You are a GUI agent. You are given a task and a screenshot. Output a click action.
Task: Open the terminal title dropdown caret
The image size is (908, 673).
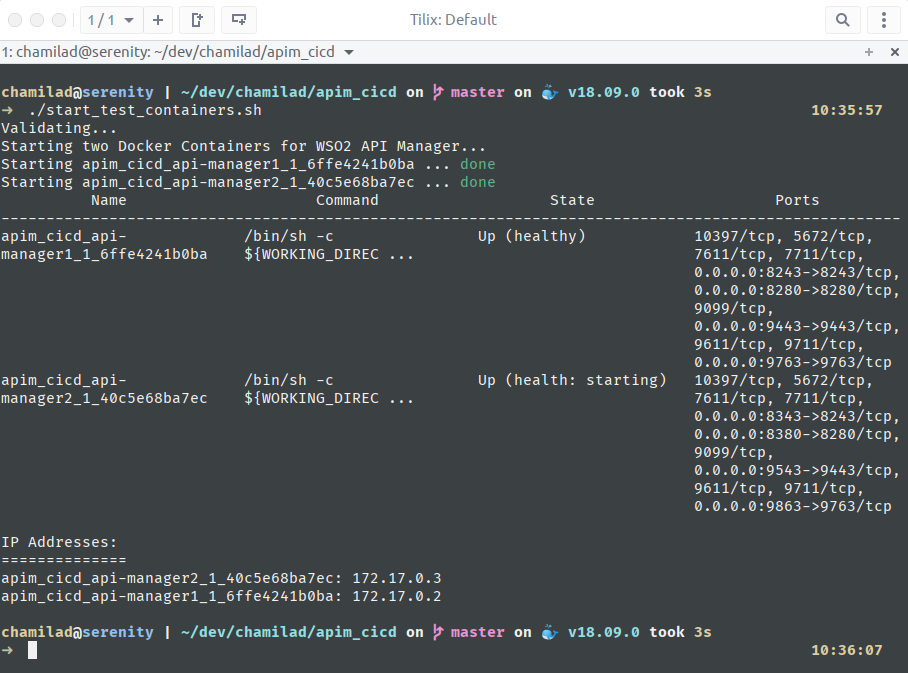[349, 52]
